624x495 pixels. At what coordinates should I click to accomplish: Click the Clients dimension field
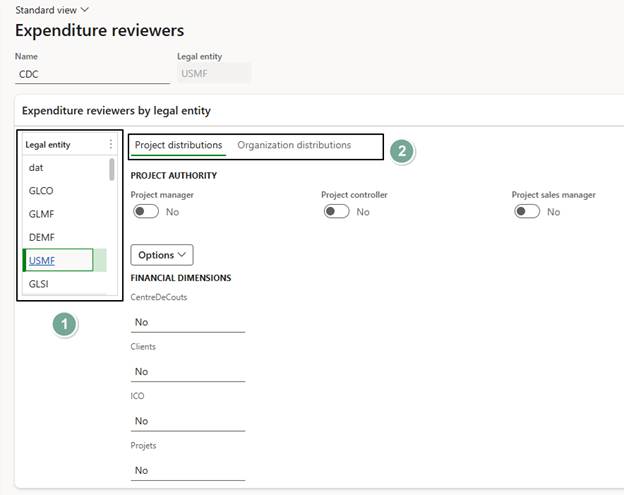[187, 371]
